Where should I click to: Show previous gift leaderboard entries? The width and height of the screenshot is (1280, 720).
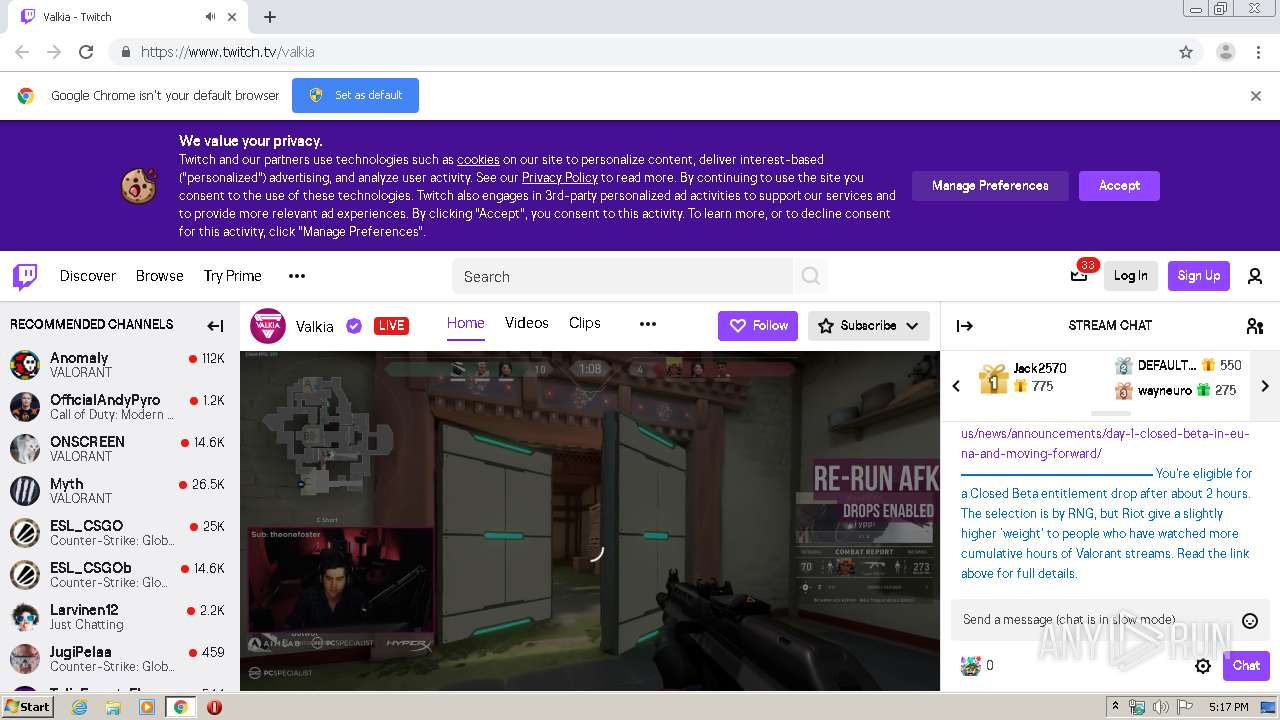[x=956, y=386]
